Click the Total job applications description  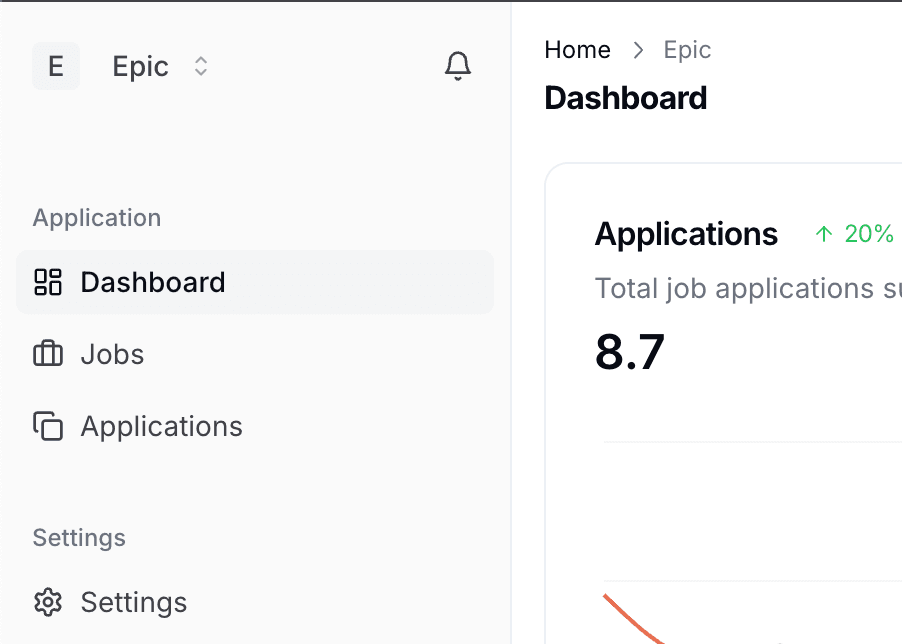(748, 288)
